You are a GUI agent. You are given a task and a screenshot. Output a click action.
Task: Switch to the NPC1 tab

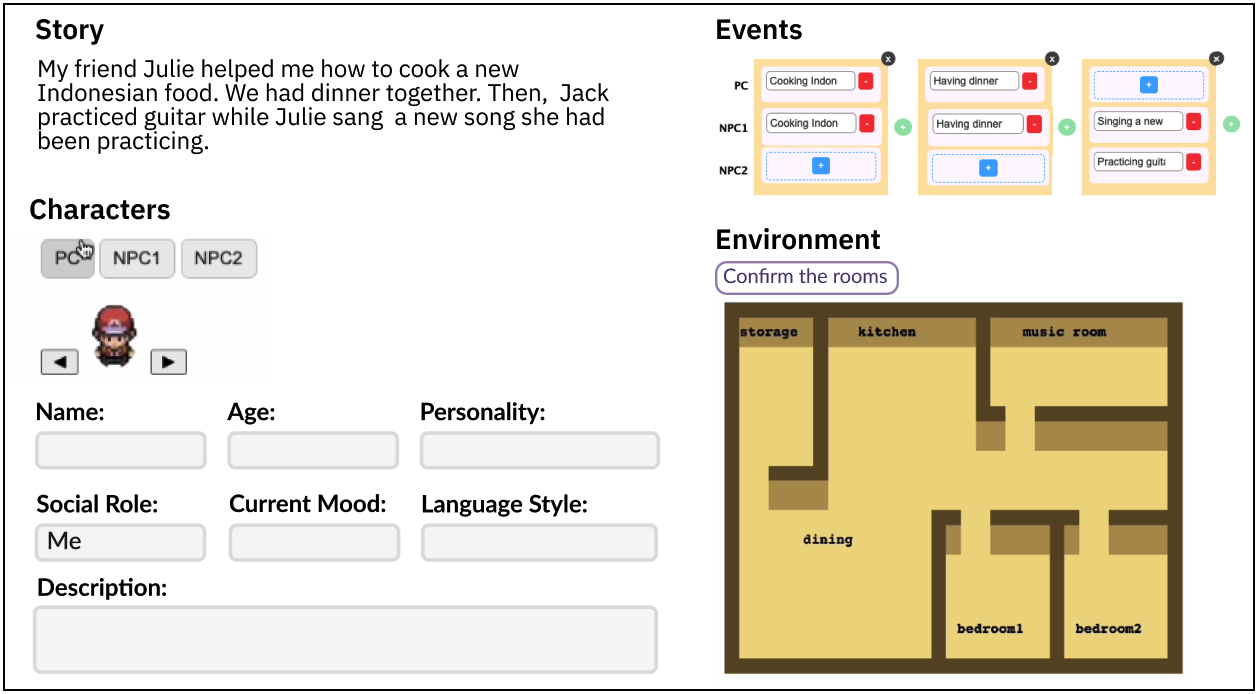click(137, 258)
